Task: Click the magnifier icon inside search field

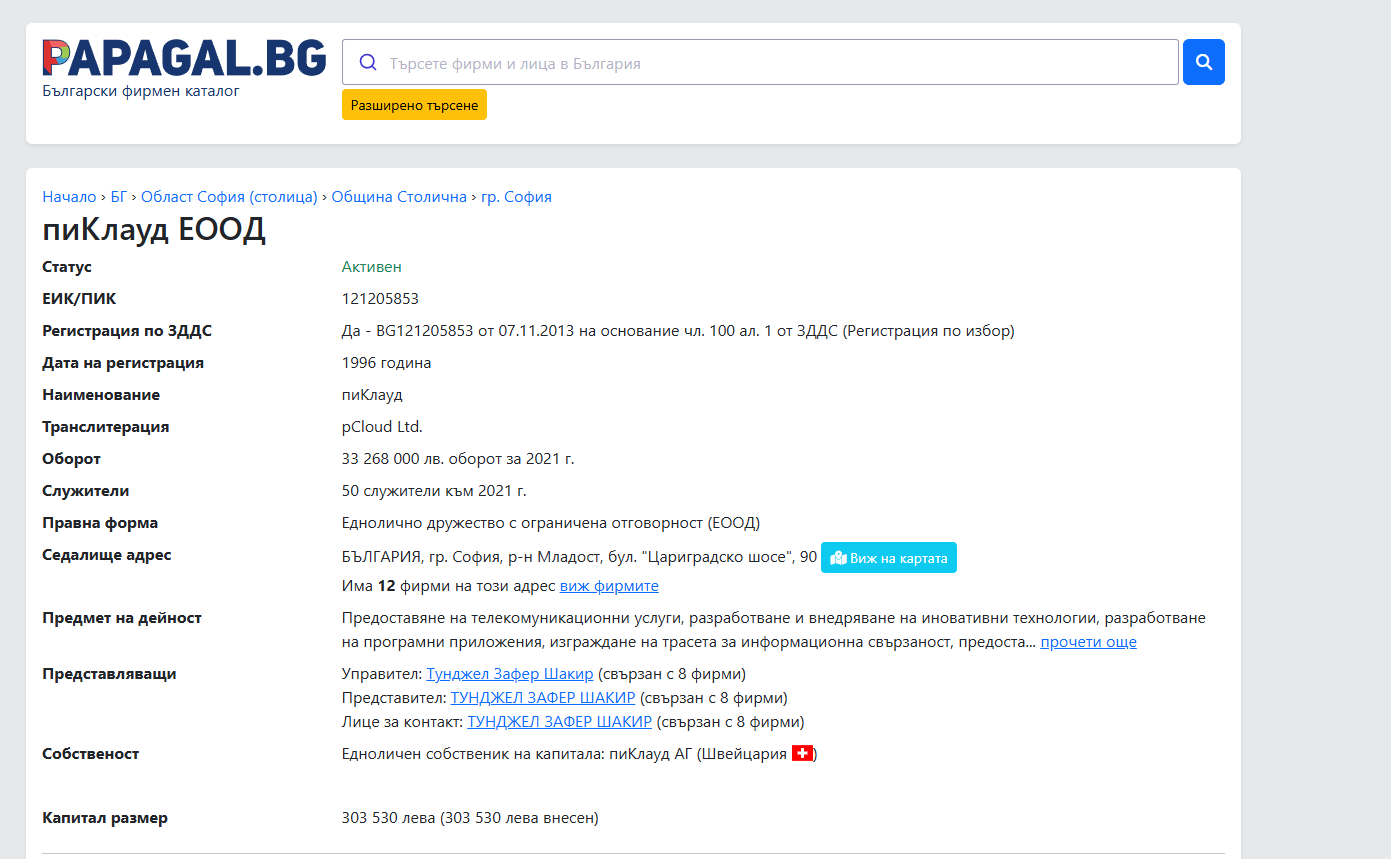Action: (367, 63)
